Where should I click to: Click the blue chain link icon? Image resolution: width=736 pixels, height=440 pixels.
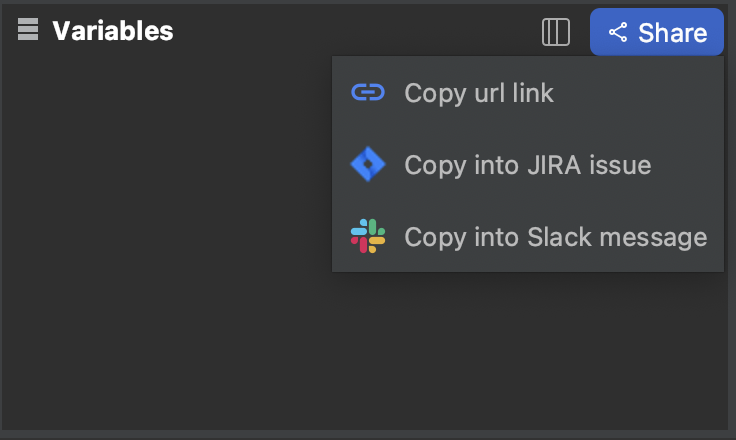coord(368,93)
